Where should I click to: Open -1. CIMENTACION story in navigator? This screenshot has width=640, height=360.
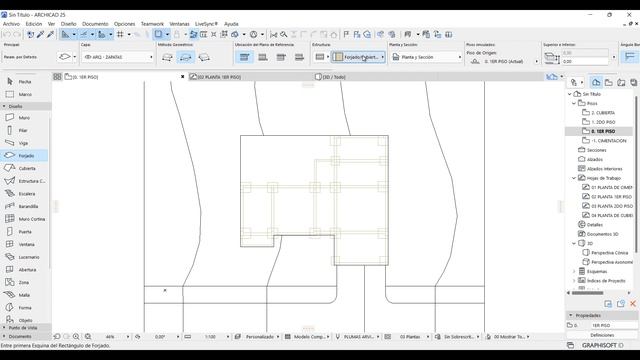609,140
